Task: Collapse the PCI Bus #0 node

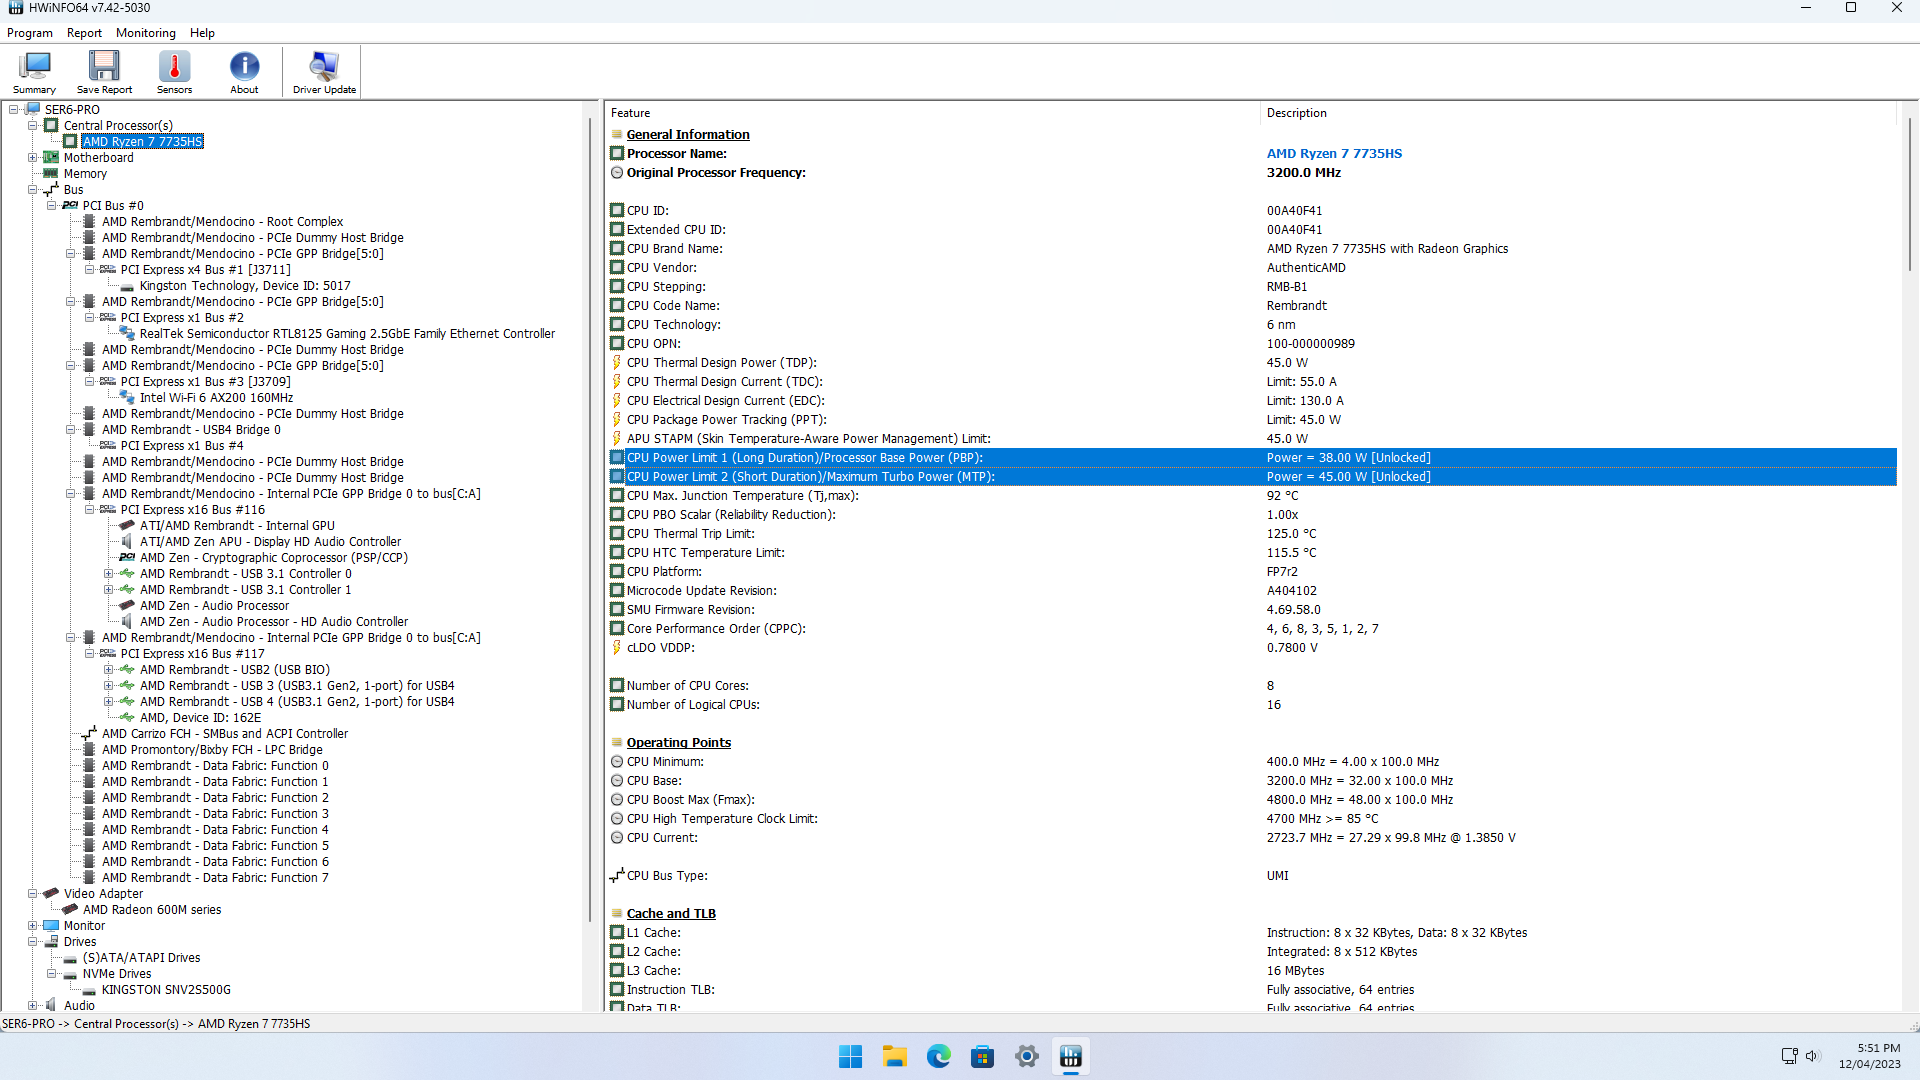Action: point(52,206)
